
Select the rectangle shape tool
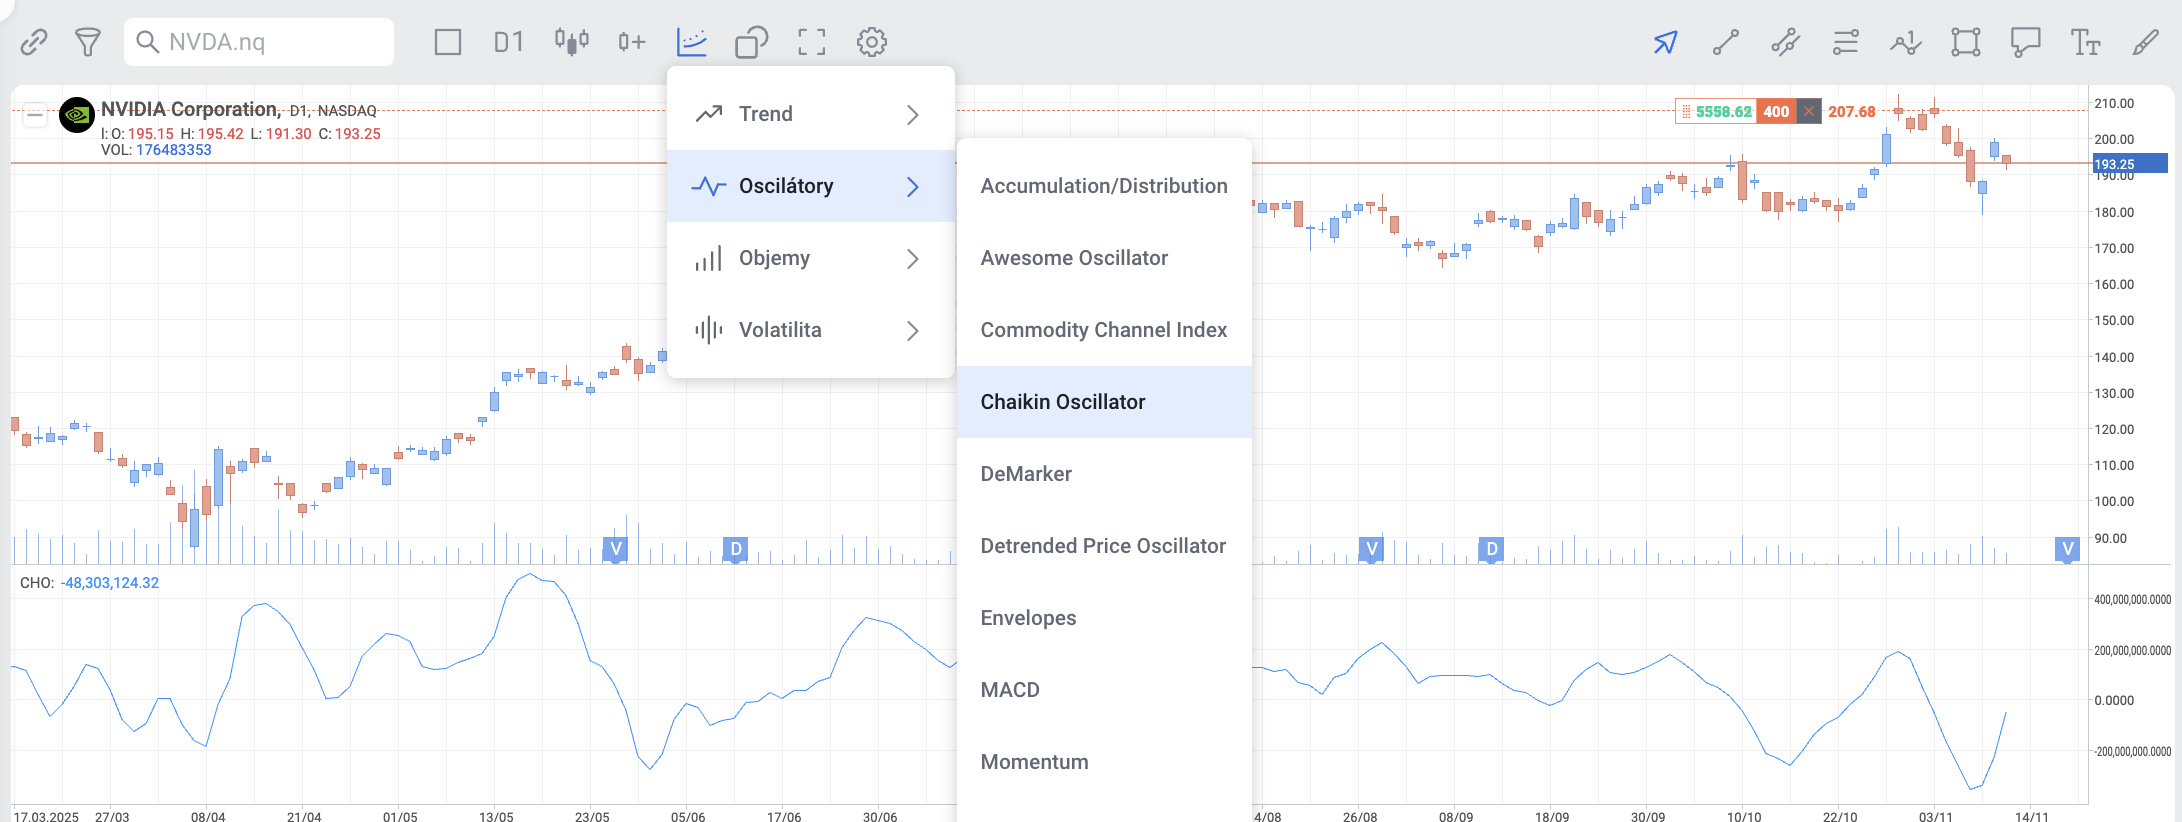pos(1966,42)
